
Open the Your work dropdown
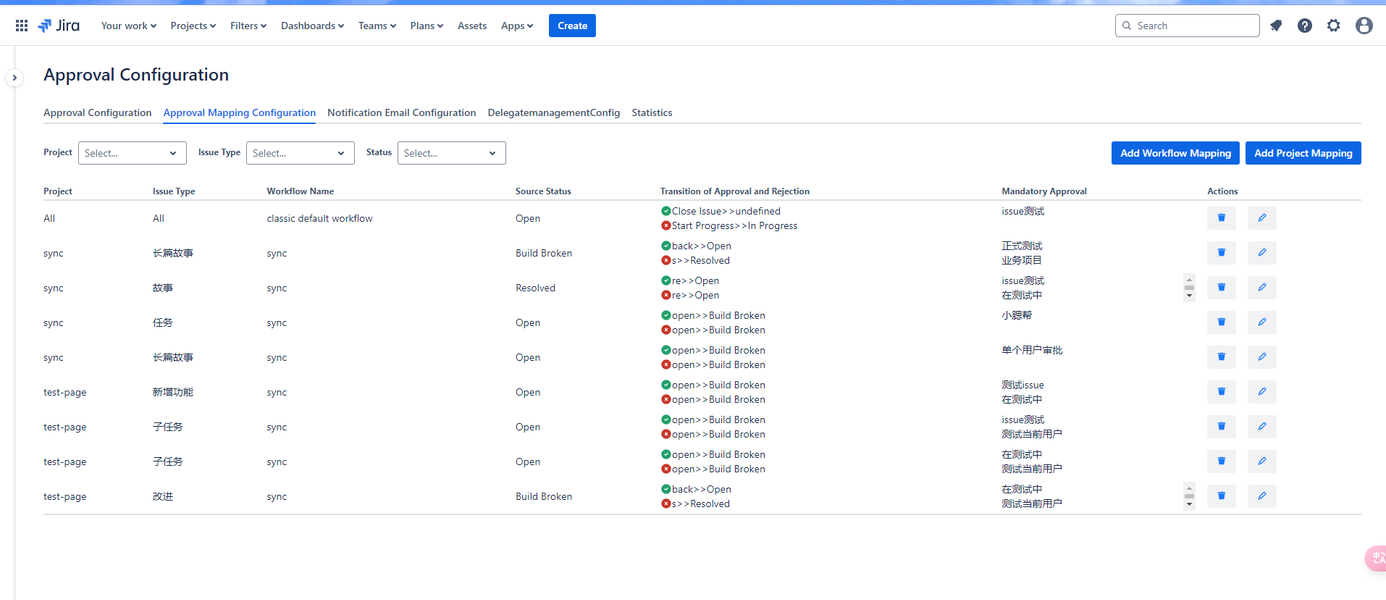(x=128, y=26)
